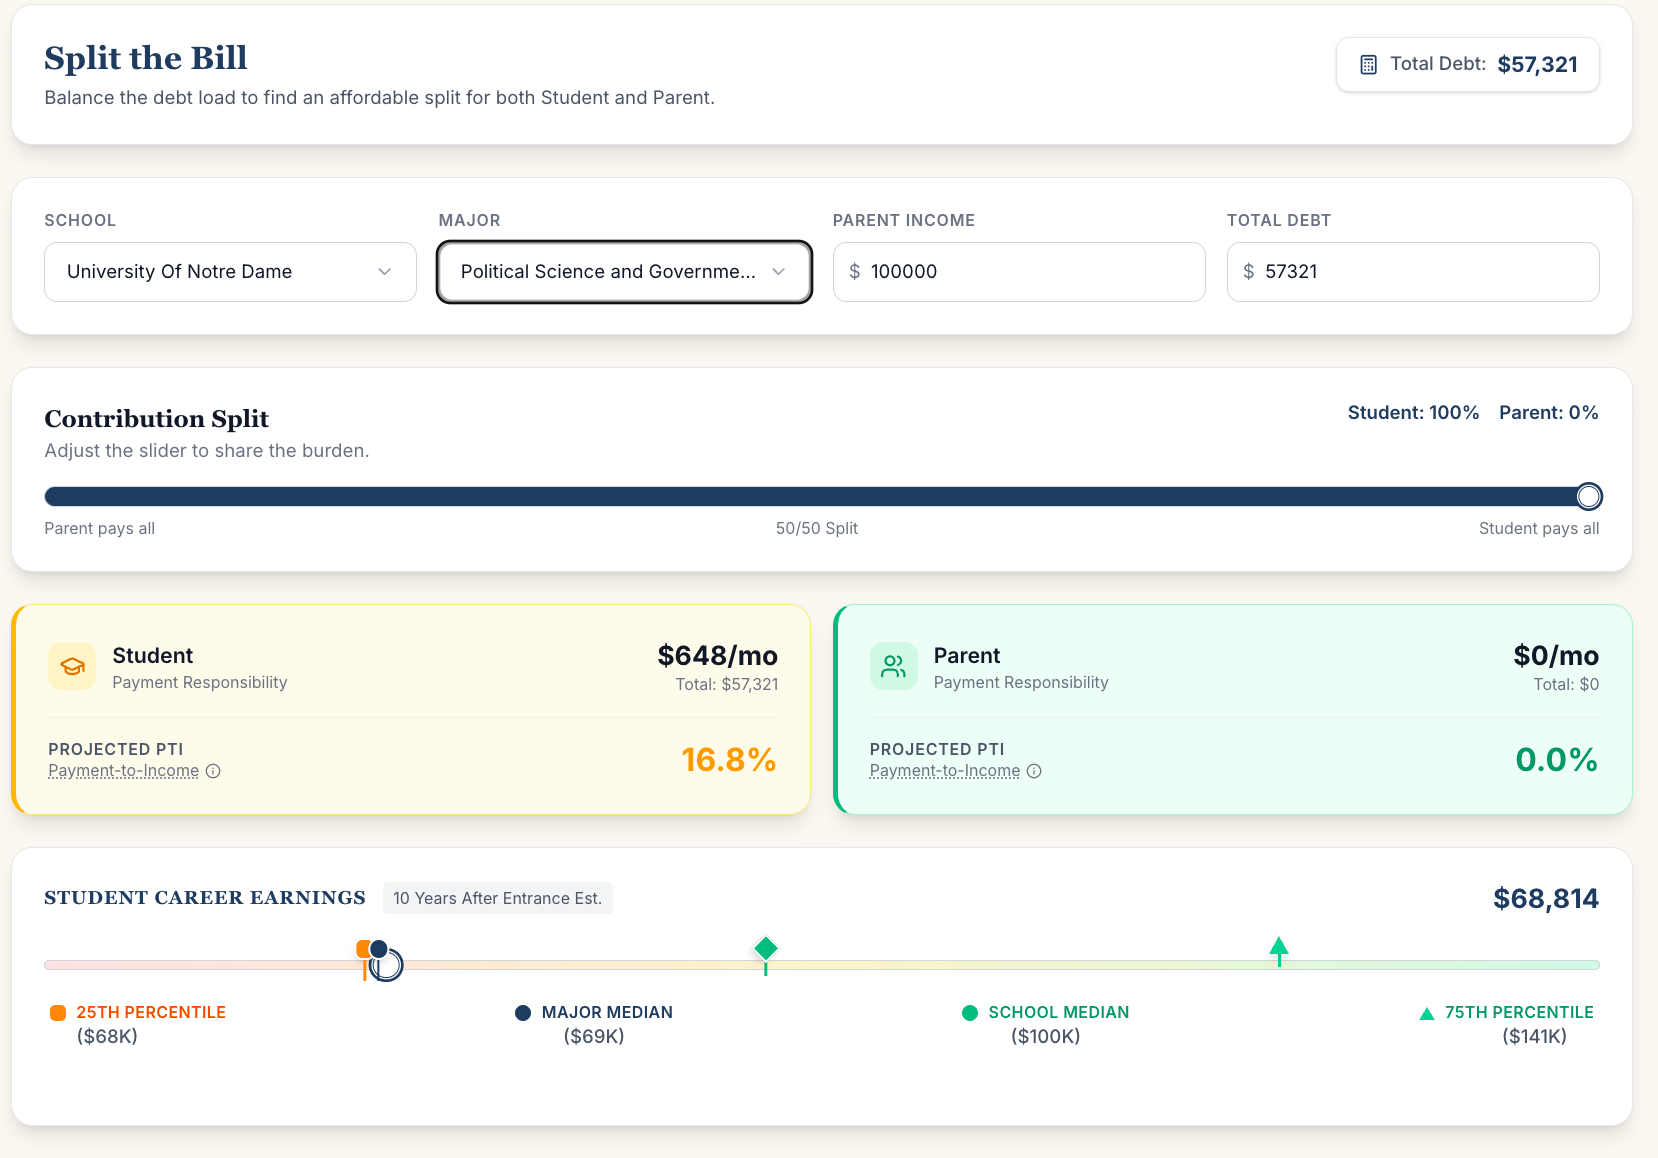Click info icon in Student Projected PTI
The width and height of the screenshot is (1658, 1158).
tap(213, 771)
